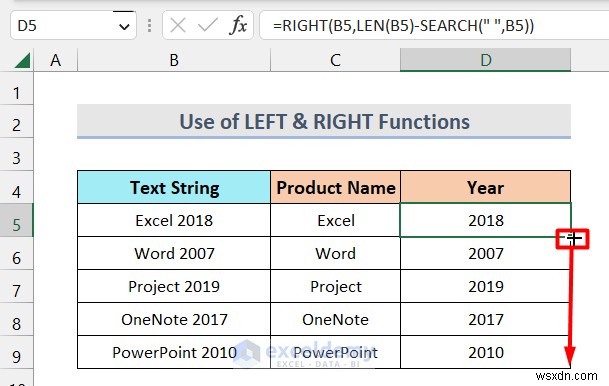The height and width of the screenshot is (386, 609).
Task: Select cell containing 'OneNote 2017'
Action: coord(174,319)
